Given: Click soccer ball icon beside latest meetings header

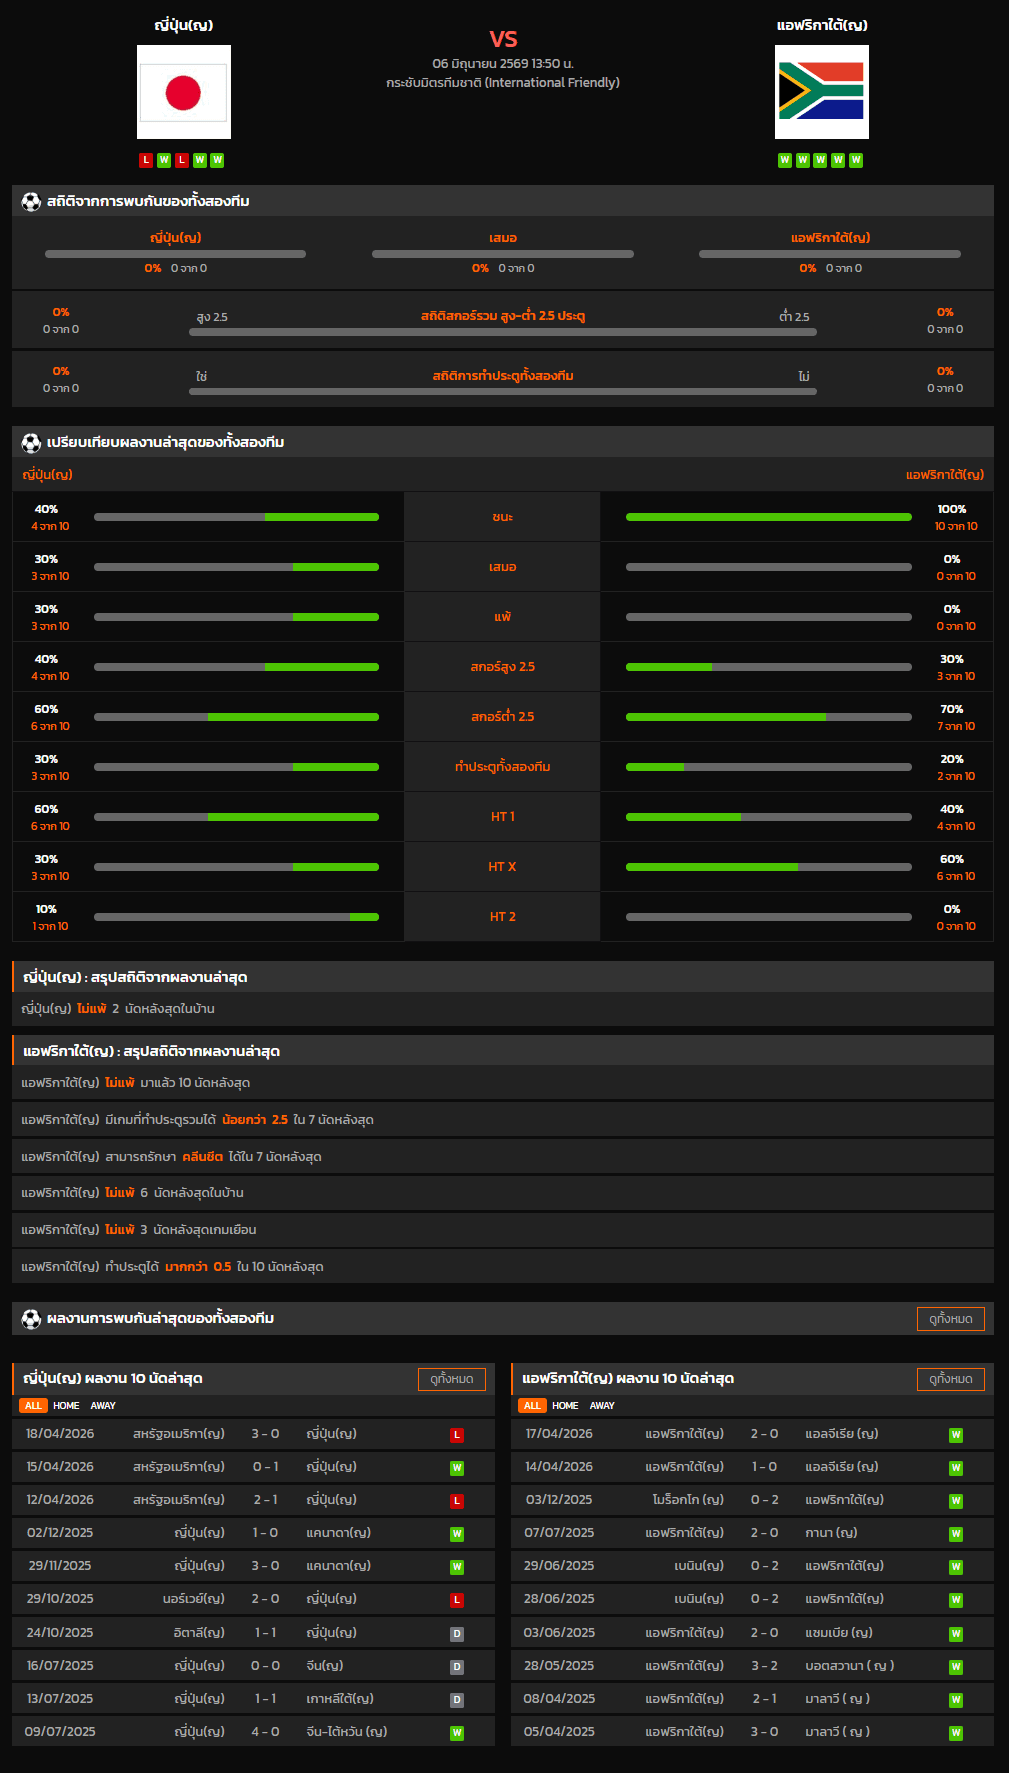Looking at the screenshot, I should (31, 1318).
